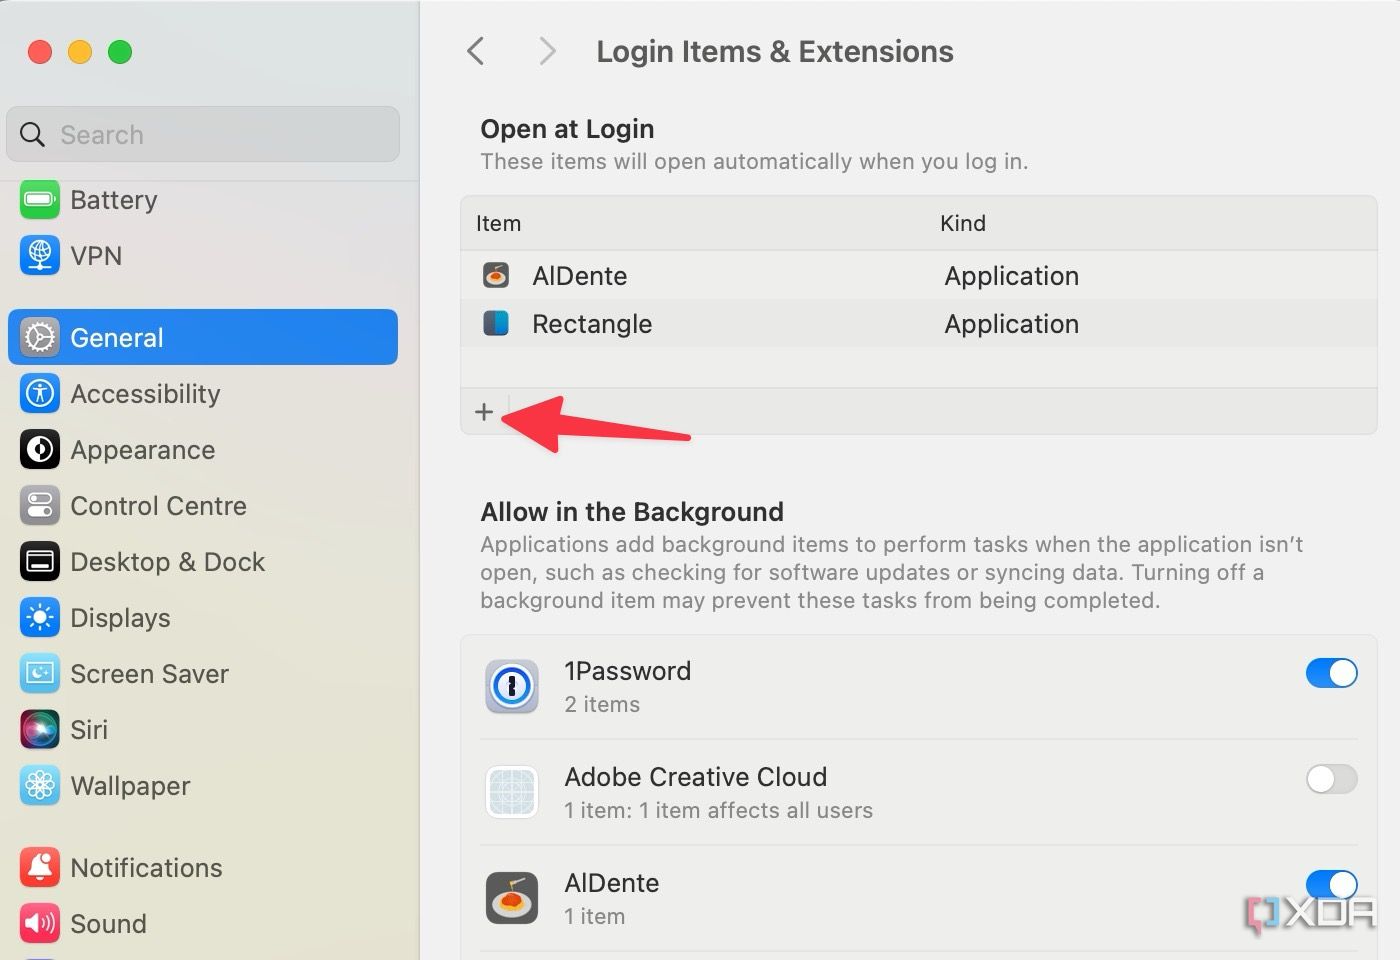The width and height of the screenshot is (1400, 960).
Task: Click the Item column header
Action: 498,223
